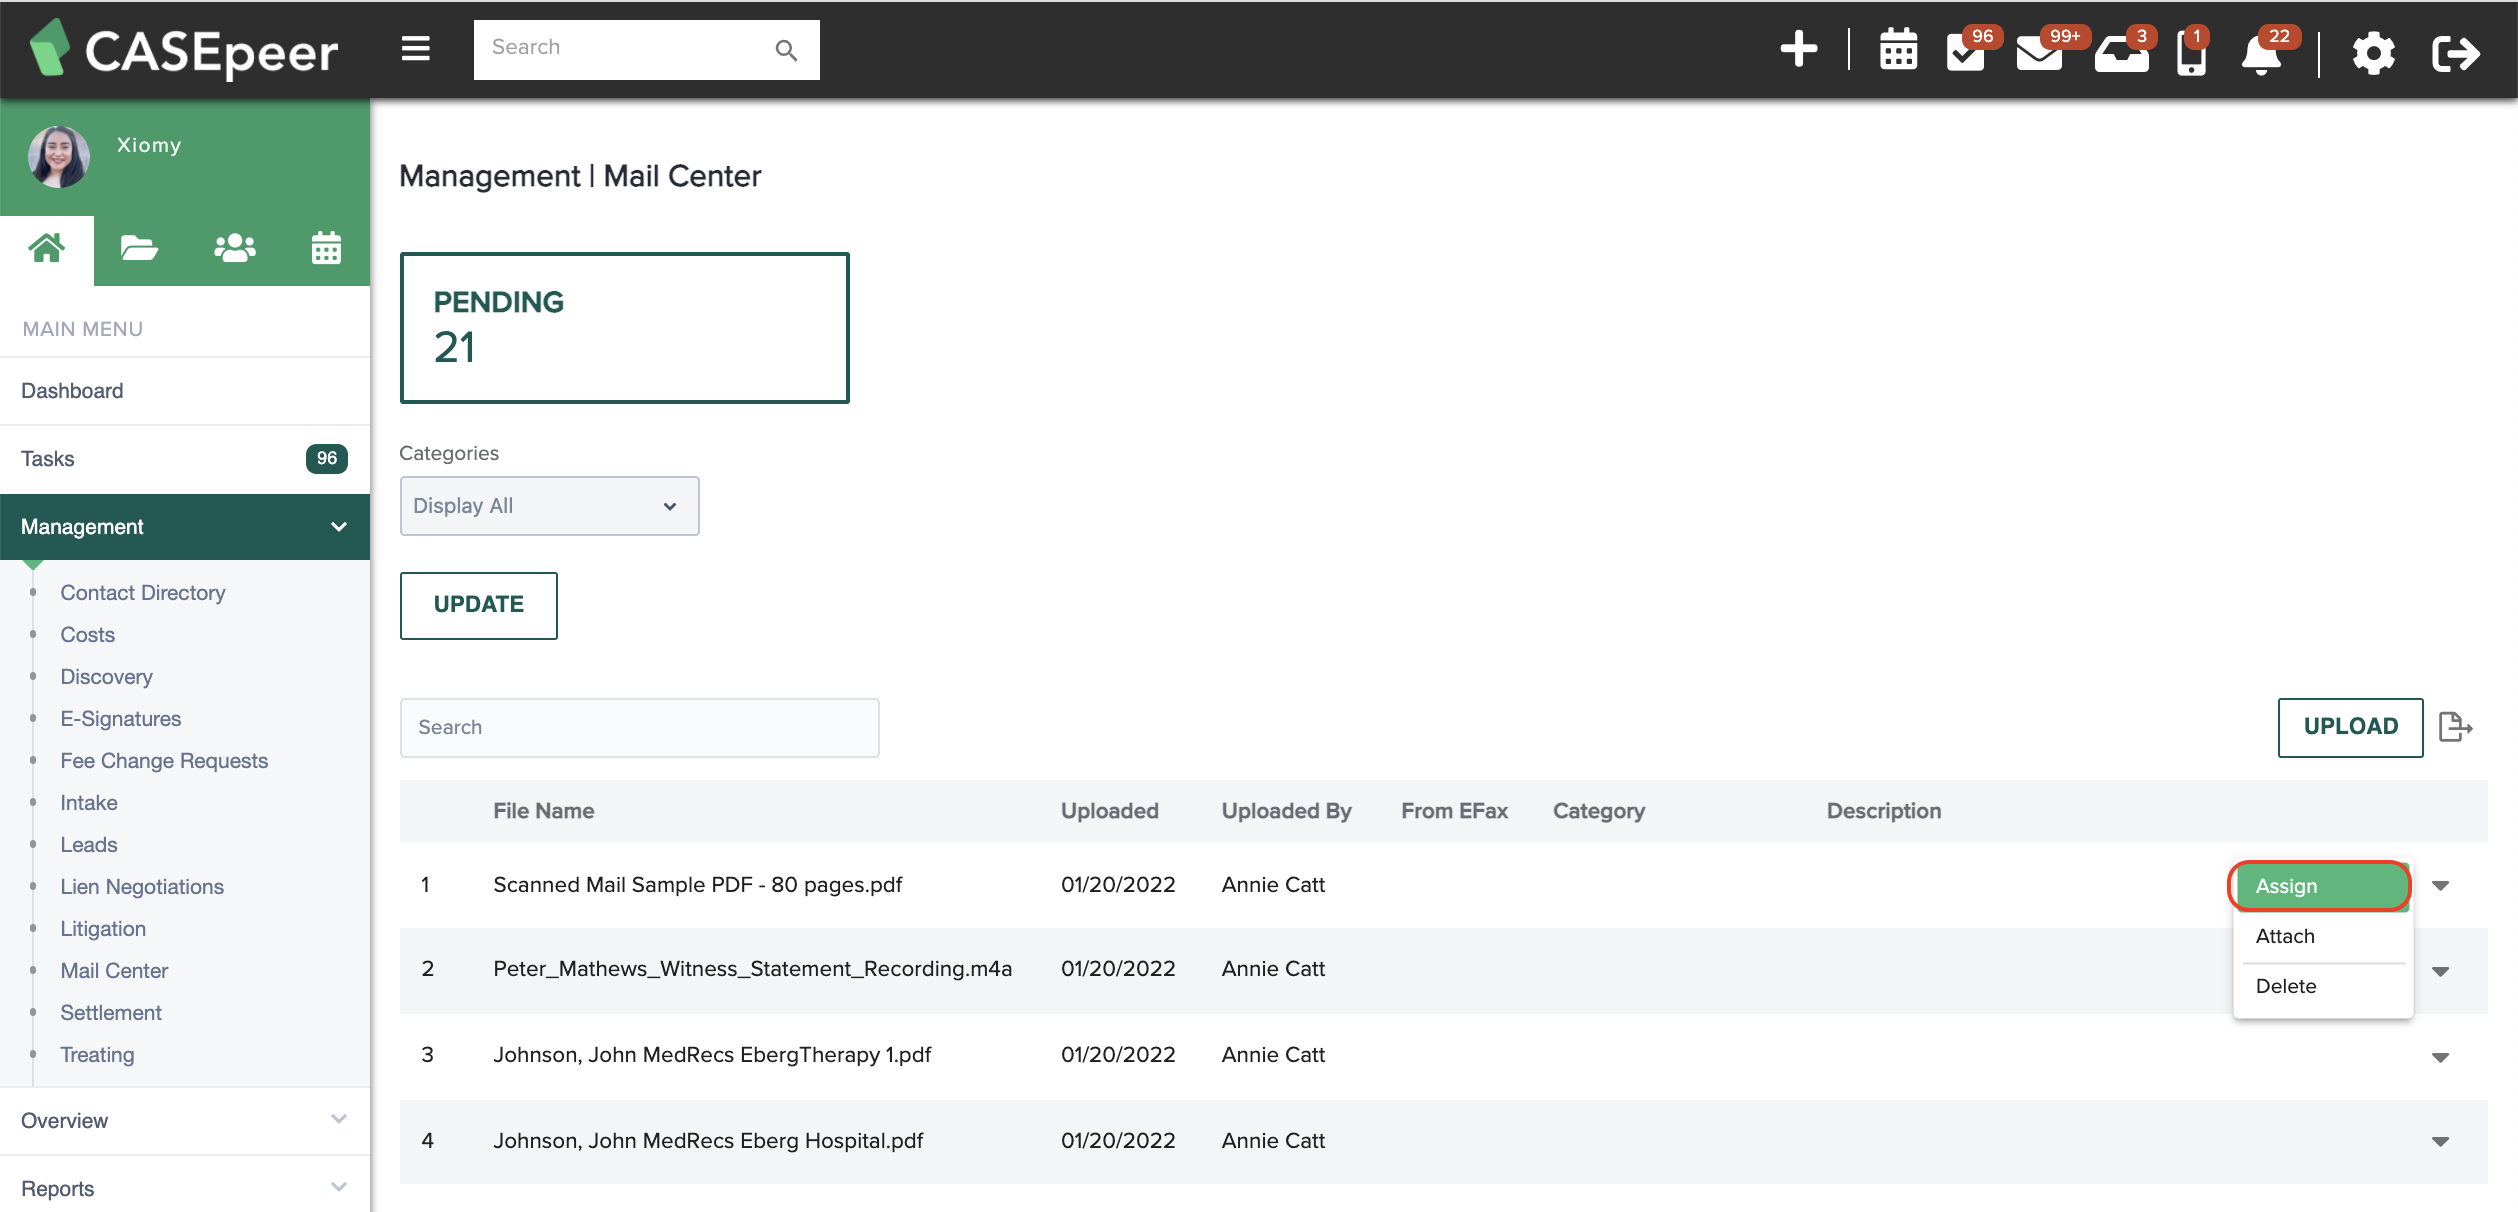Image resolution: width=2518 pixels, height=1212 pixels.
Task: Expand row dropdown for Johnson Hospital pdf
Action: (2441, 1140)
